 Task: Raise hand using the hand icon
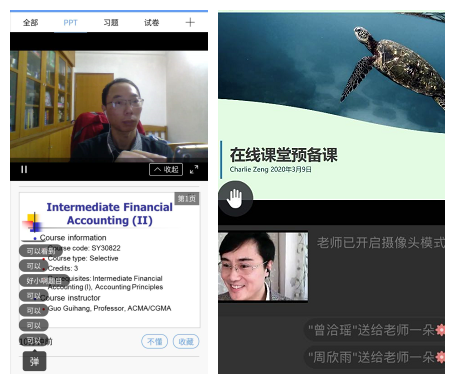tap(235, 198)
